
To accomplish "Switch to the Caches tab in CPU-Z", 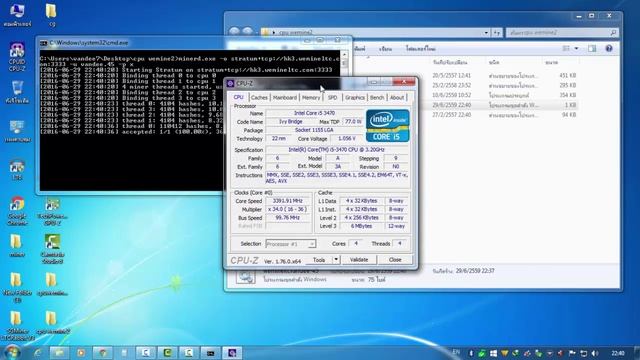I will pyautogui.click(x=259, y=98).
